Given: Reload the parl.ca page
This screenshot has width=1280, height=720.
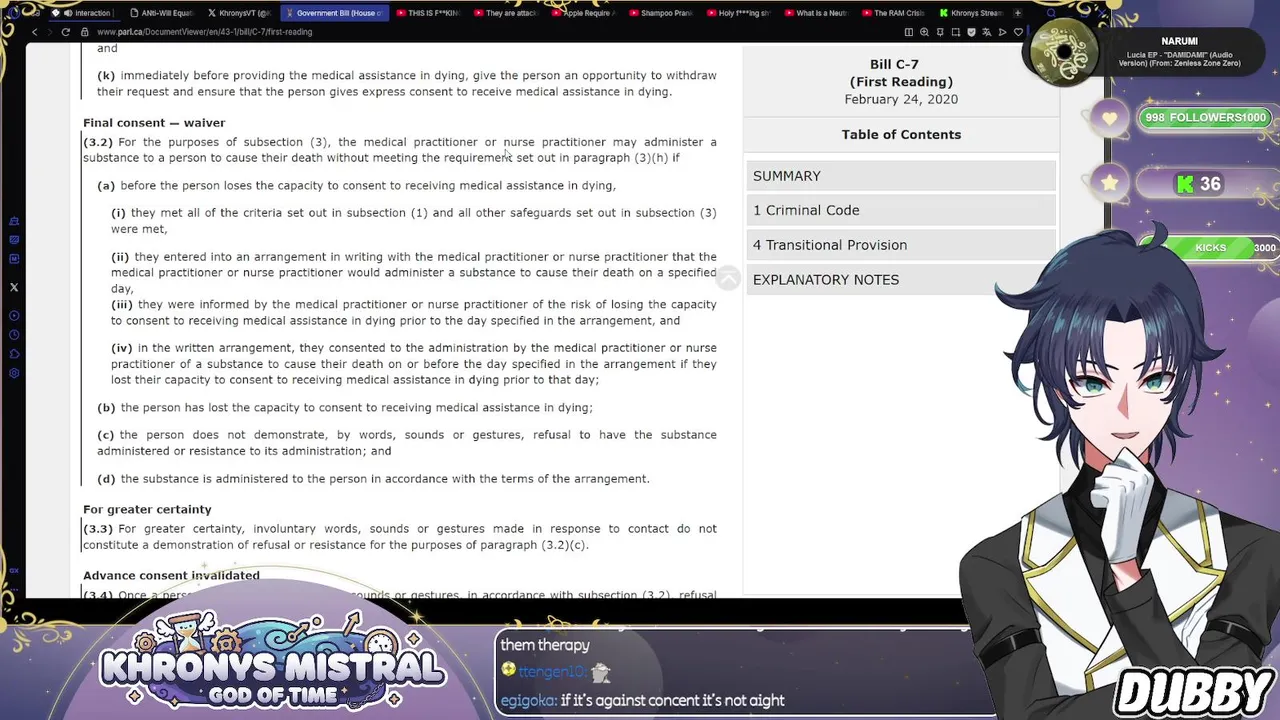Looking at the screenshot, I should point(66,32).
